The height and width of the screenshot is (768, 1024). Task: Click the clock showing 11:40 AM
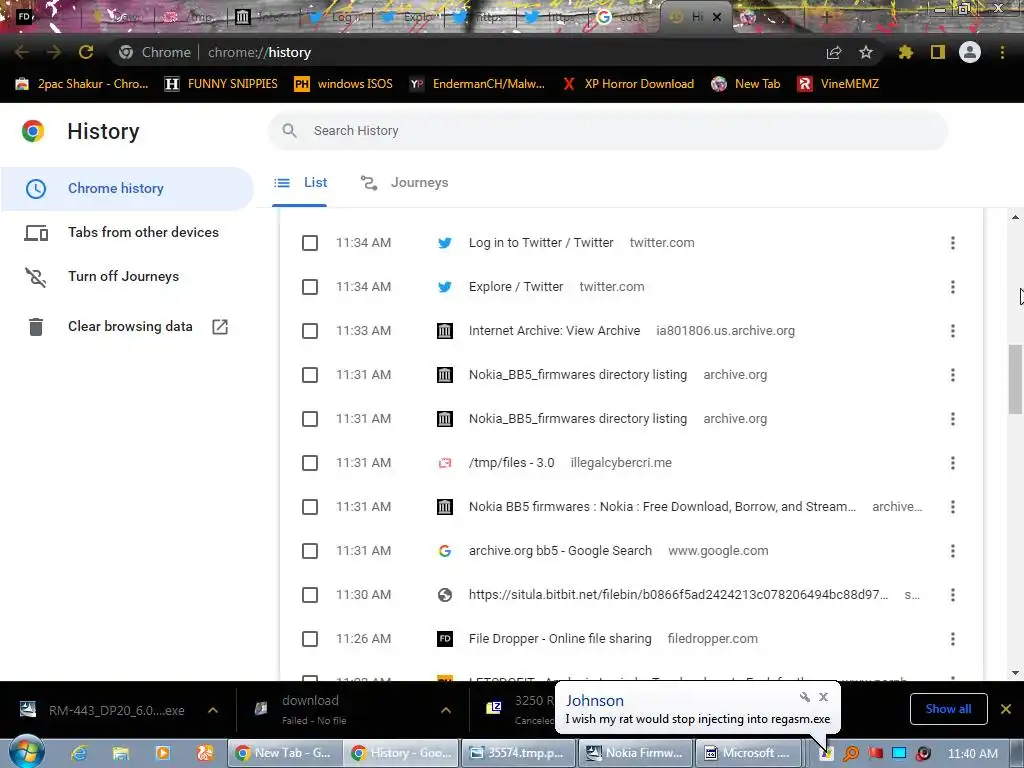tap(972, 753)
